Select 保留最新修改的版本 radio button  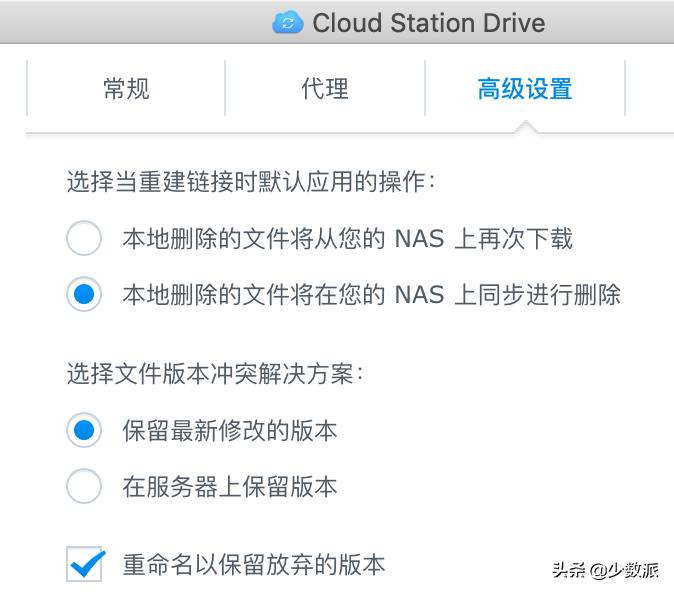tap(84, 430)
